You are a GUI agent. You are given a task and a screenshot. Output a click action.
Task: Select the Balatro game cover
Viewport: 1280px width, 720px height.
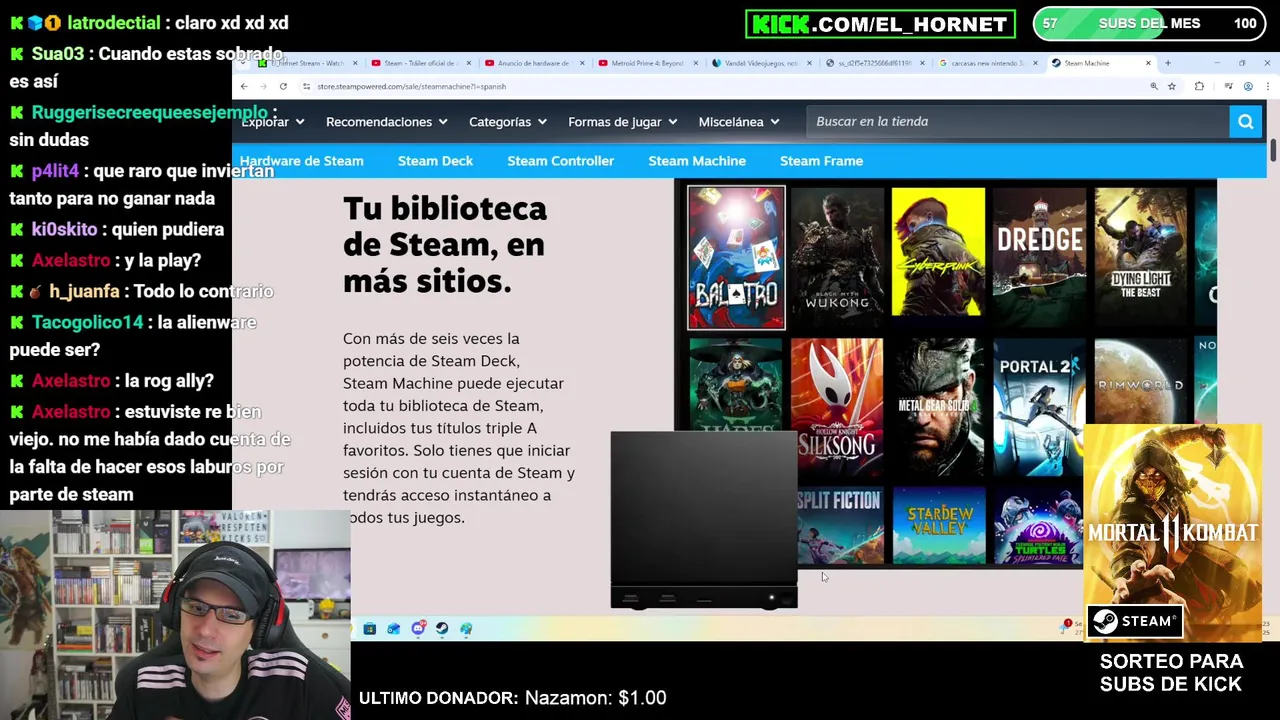tap(736, 258)
